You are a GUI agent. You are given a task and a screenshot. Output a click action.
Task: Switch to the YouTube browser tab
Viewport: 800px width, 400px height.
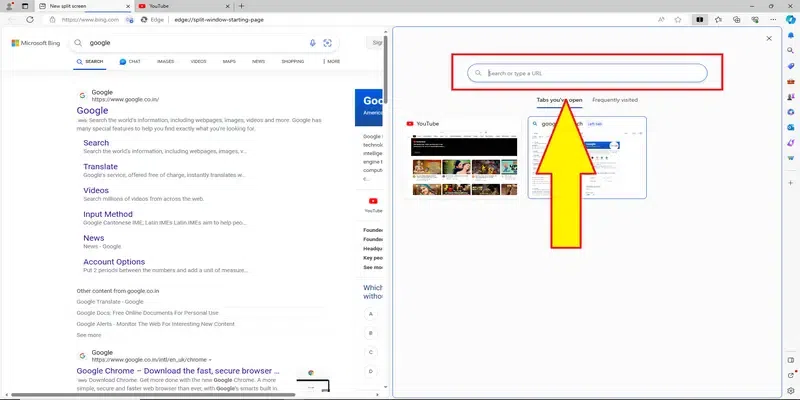click(185, 6)
